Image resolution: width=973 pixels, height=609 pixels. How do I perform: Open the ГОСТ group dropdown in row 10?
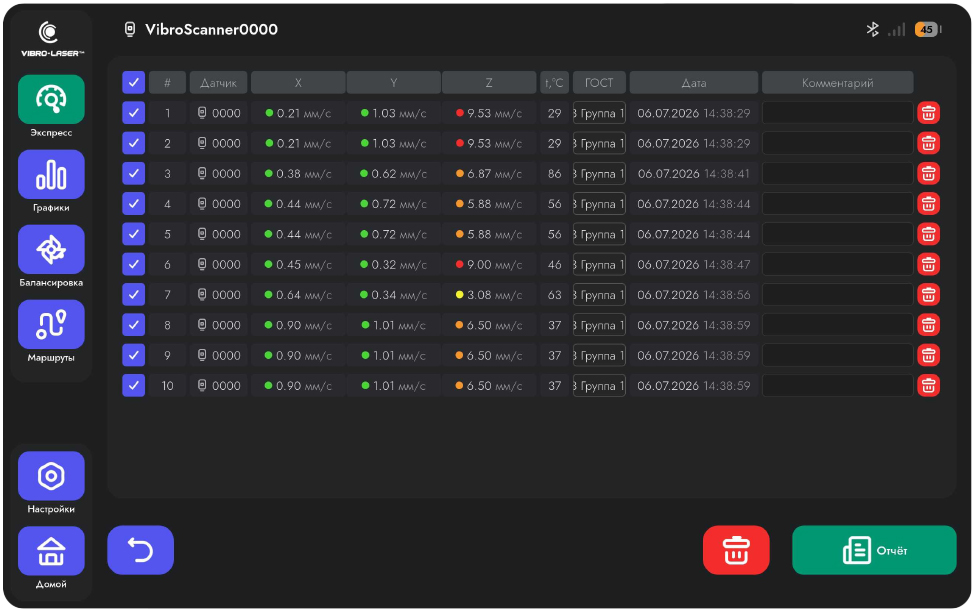pyautogui.click(x=599, y=386)
